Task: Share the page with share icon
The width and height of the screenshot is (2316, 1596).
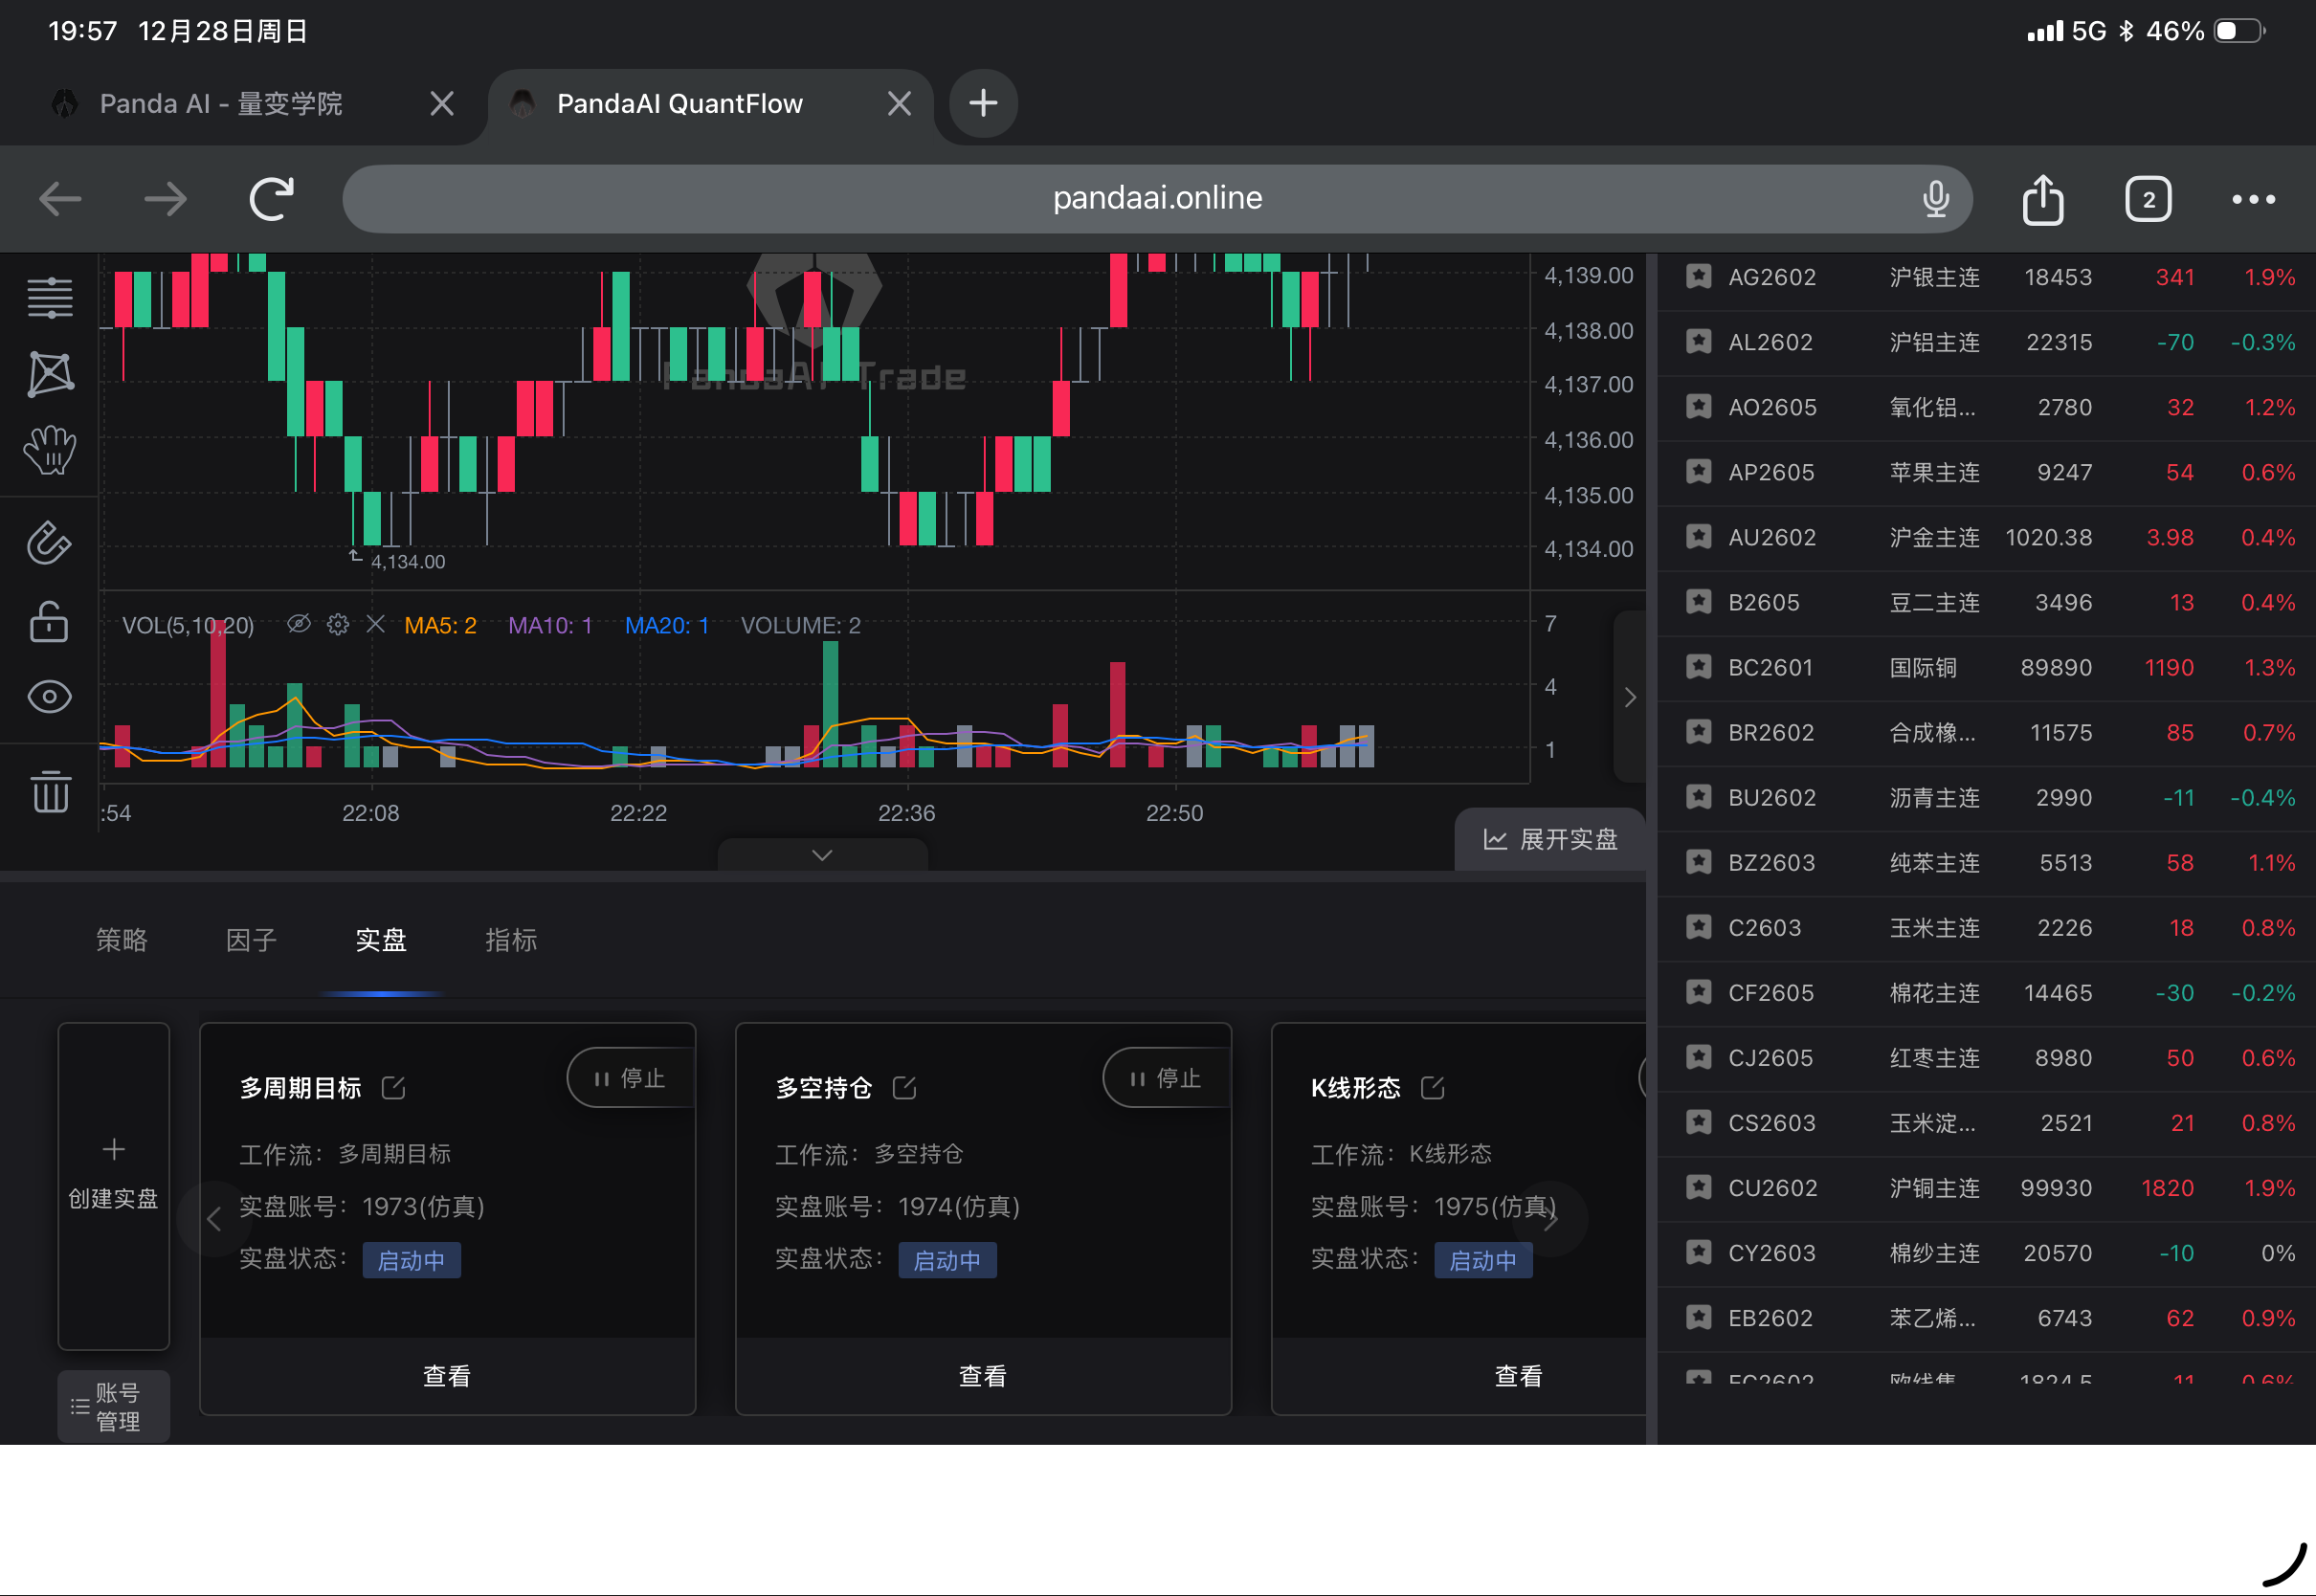Action: [x=2043, y=199]
